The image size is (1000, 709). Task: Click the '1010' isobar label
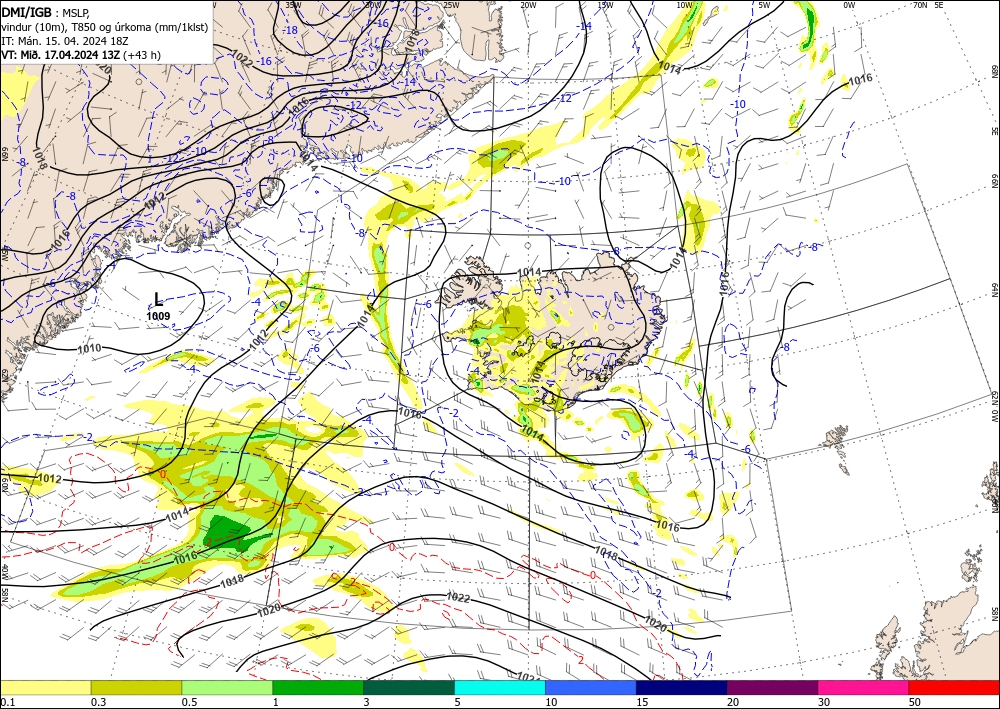click(x=89, y=348)
